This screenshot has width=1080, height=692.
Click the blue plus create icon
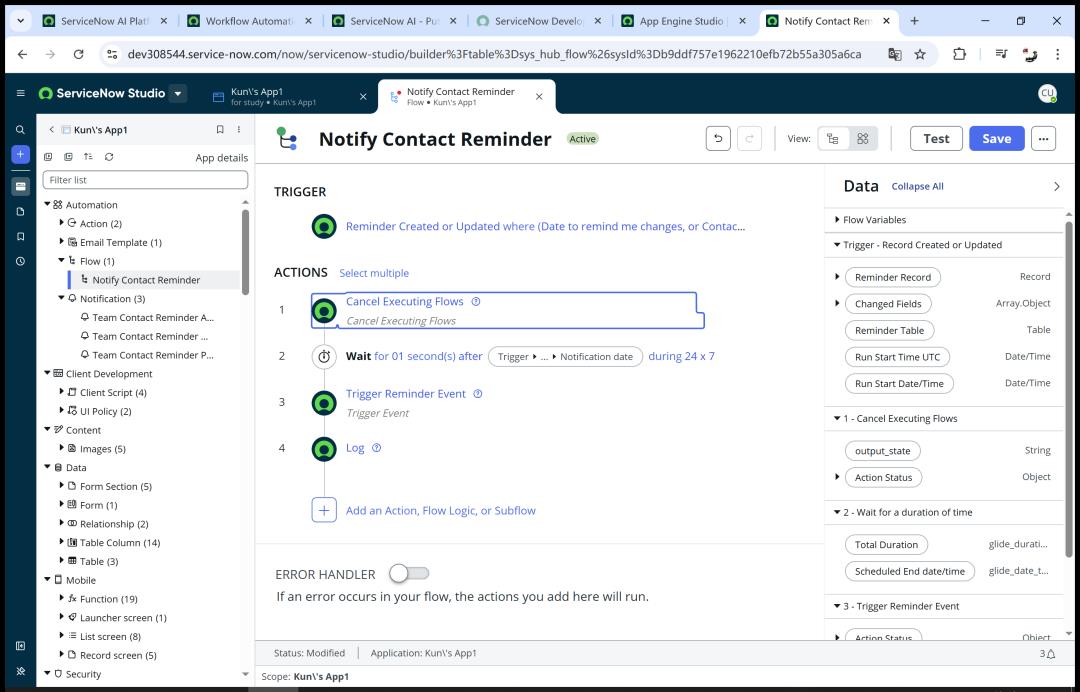tap(21, 154)
